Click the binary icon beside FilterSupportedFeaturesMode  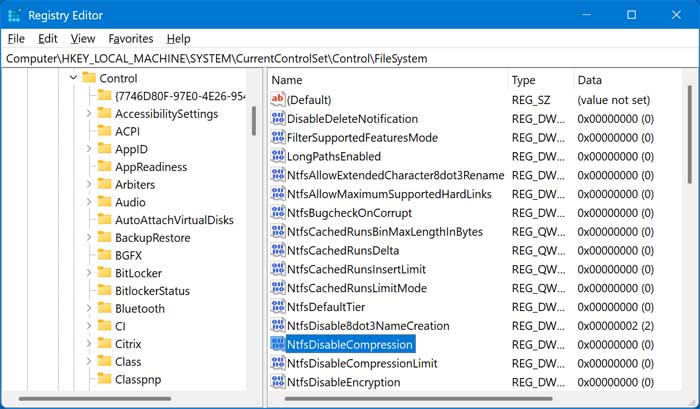pyautogui.click(x=278, y=137)
